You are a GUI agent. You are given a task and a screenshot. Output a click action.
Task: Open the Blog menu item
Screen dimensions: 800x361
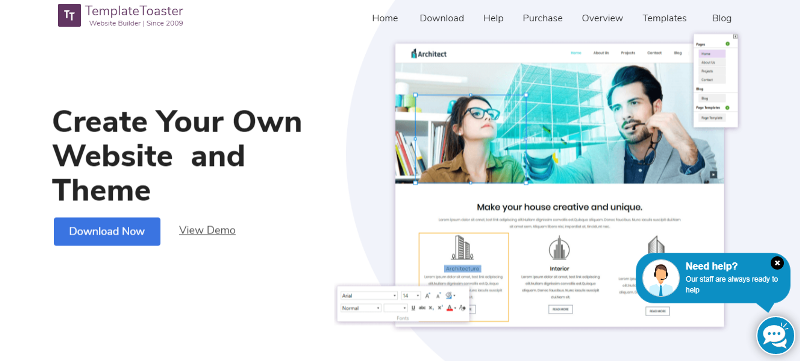click(722, 18)
